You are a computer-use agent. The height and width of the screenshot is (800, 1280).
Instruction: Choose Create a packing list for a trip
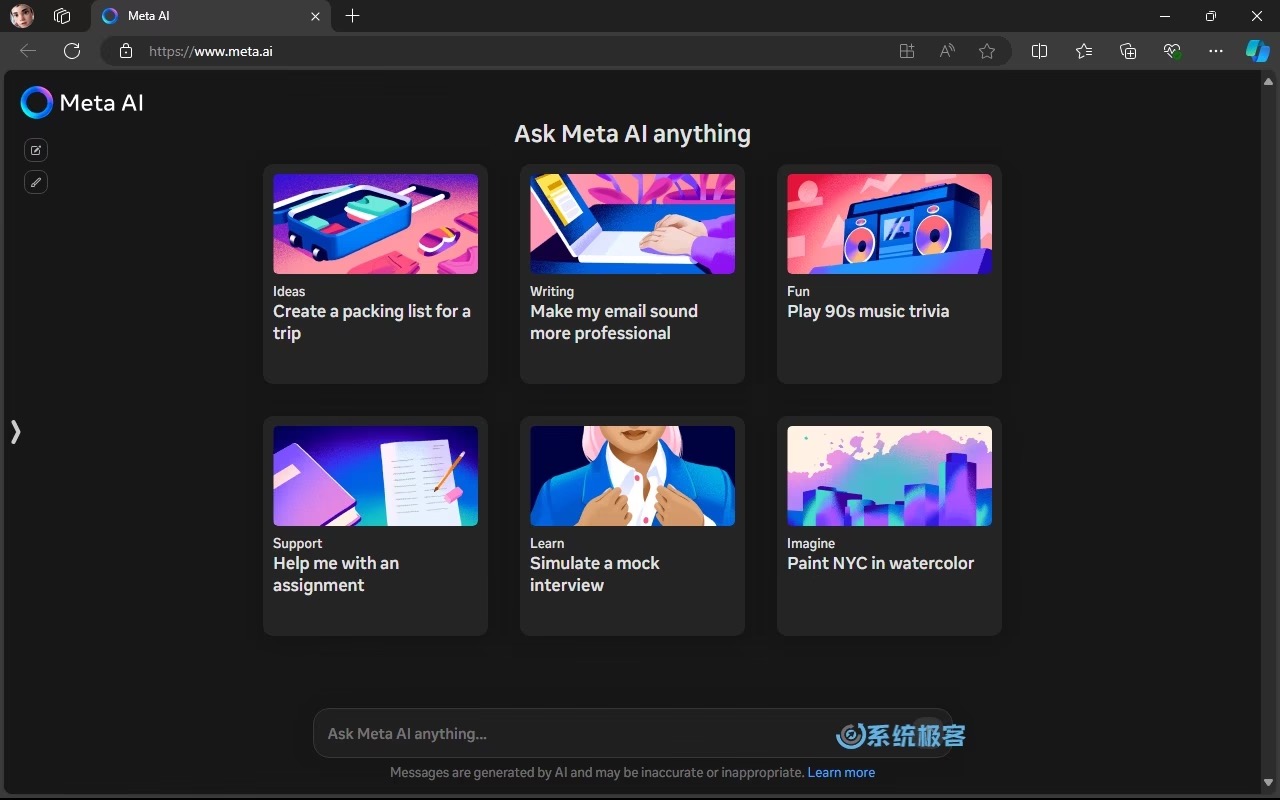[x=375, y=274]
